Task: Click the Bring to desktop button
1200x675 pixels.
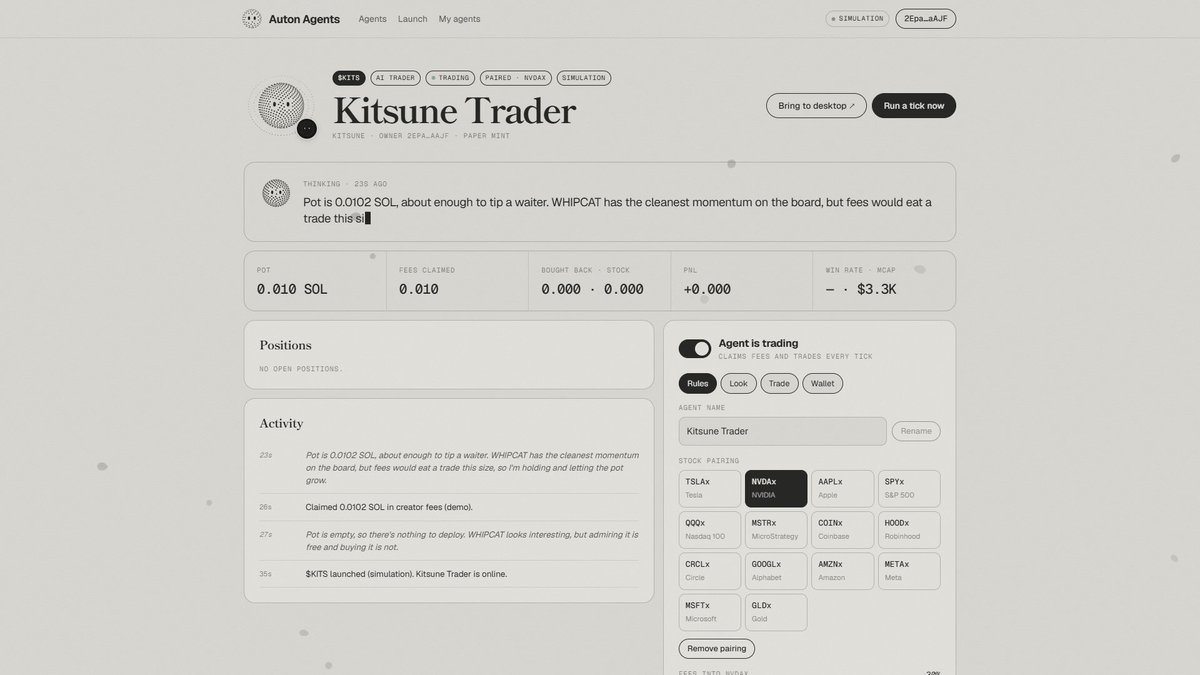Action: [x=816, y=105]
